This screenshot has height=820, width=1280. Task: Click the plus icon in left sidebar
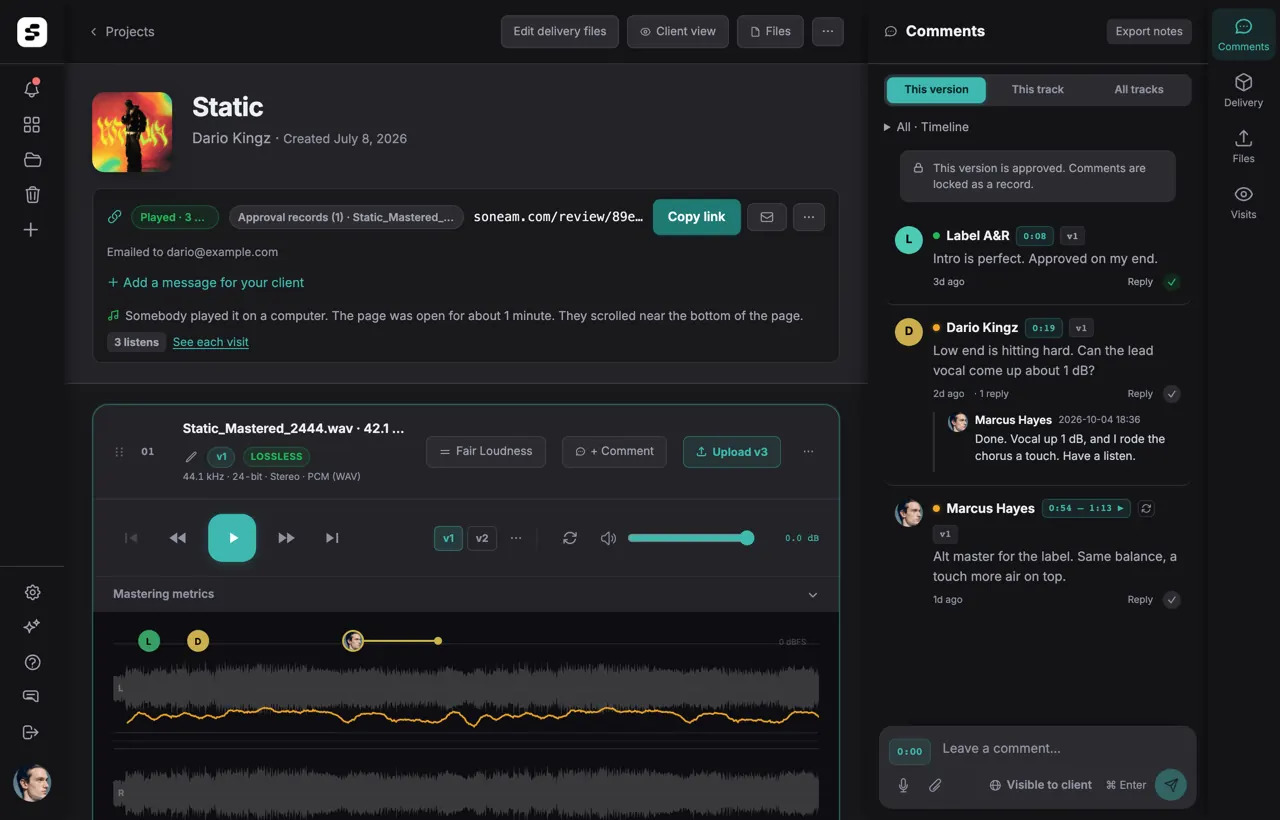[31, 230]
